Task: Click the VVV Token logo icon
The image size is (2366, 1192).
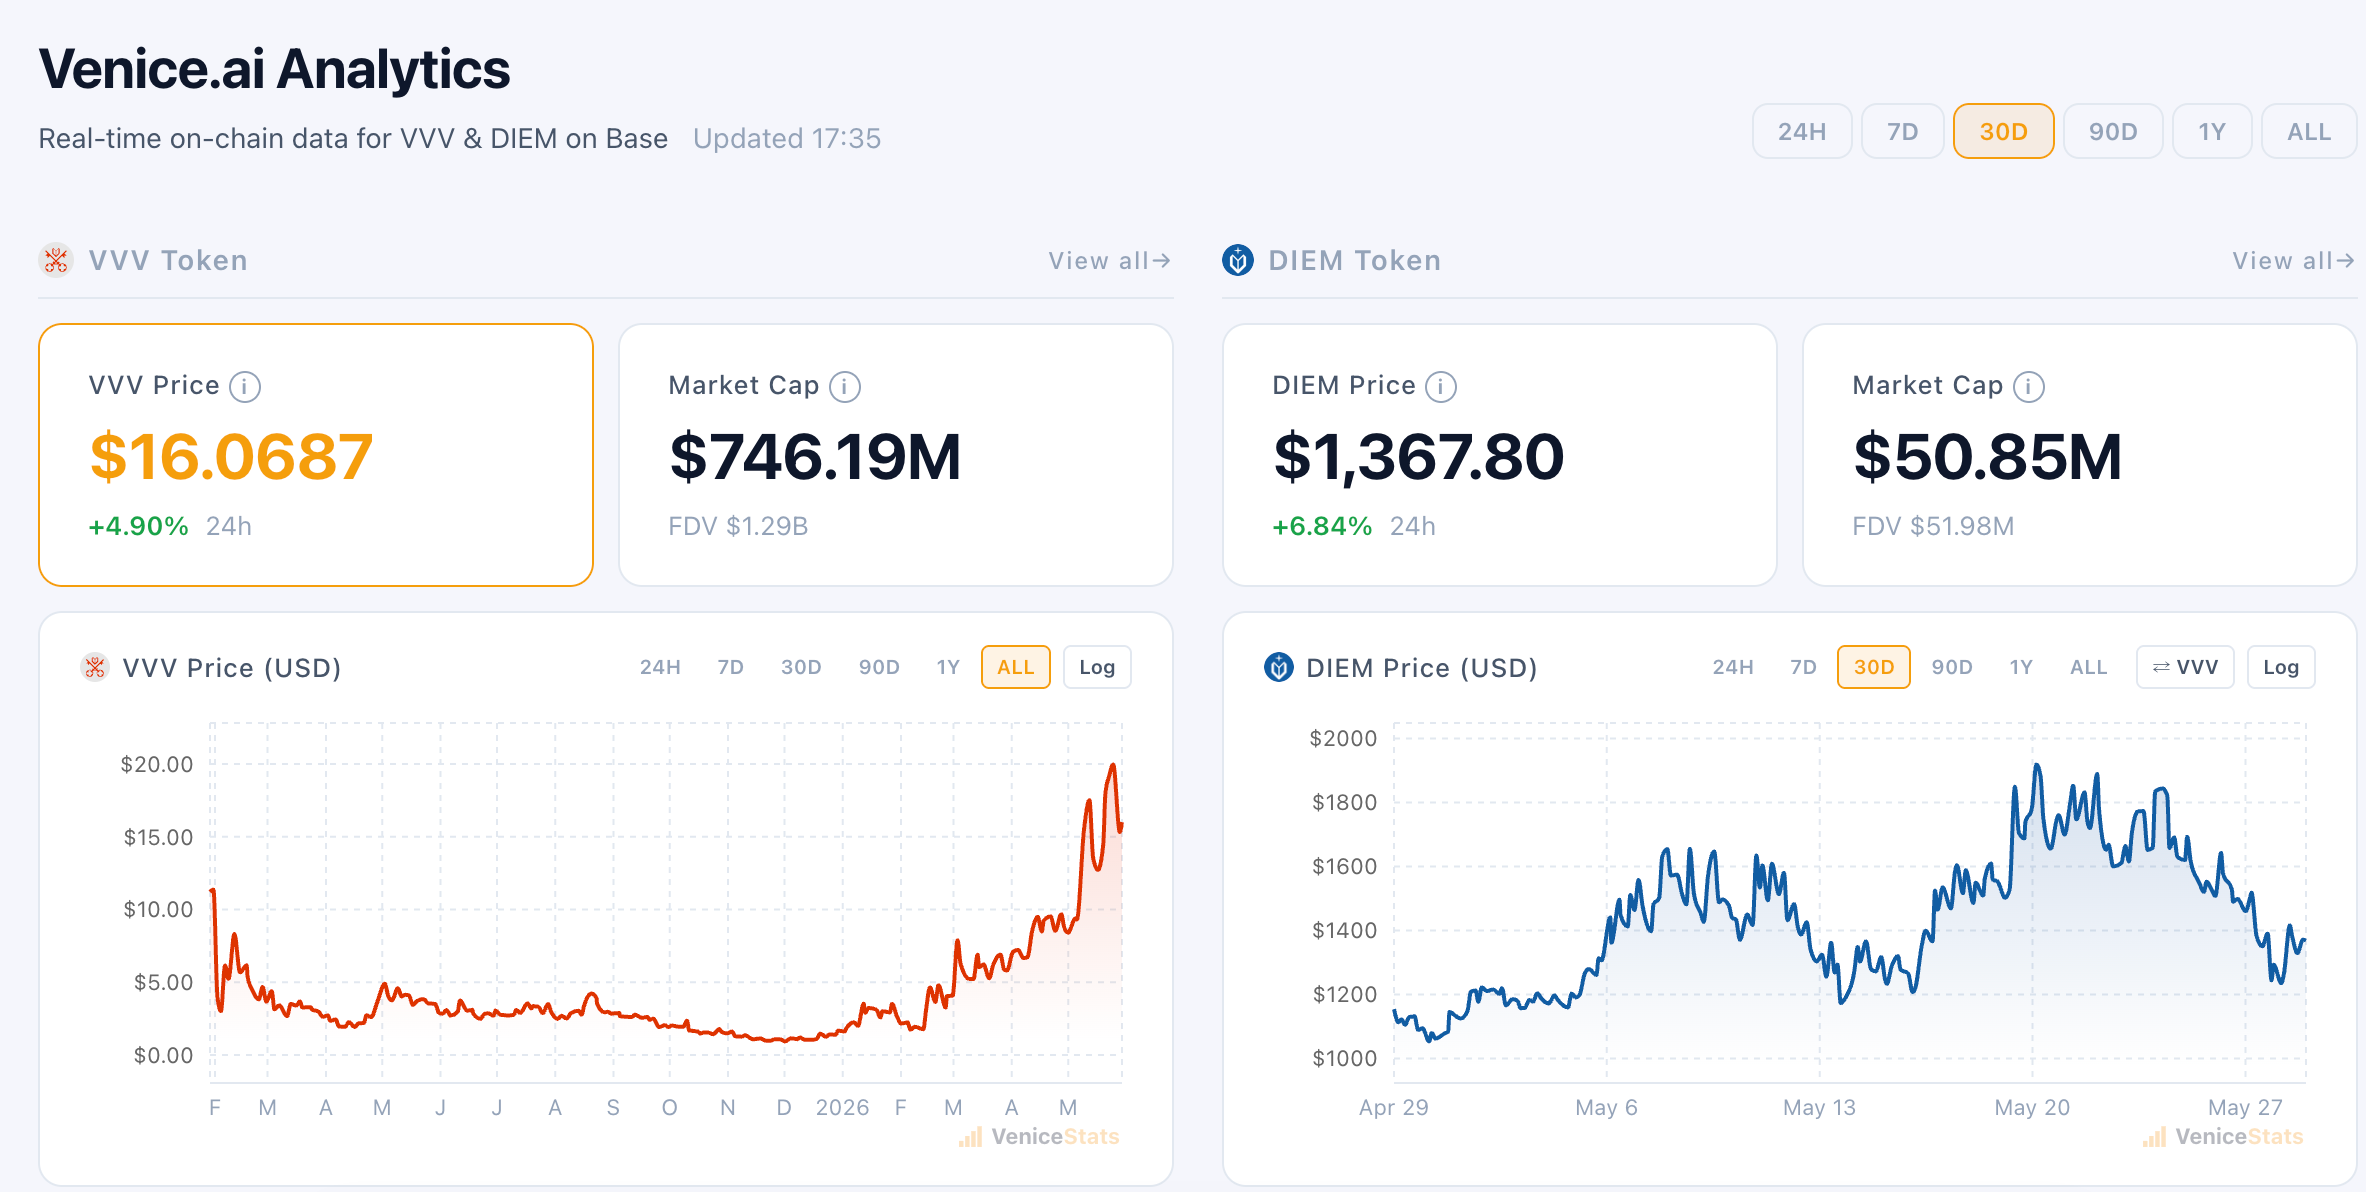Action: 56,260
